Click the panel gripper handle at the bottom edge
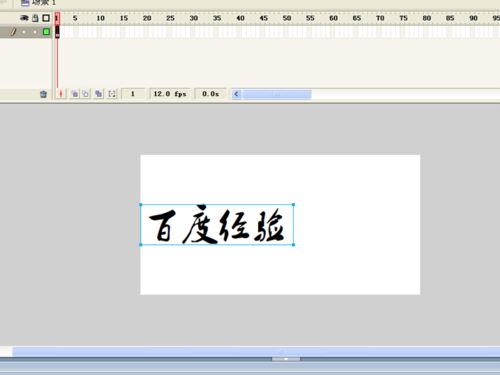The image size is (500, 375). (x=286, y=359)
